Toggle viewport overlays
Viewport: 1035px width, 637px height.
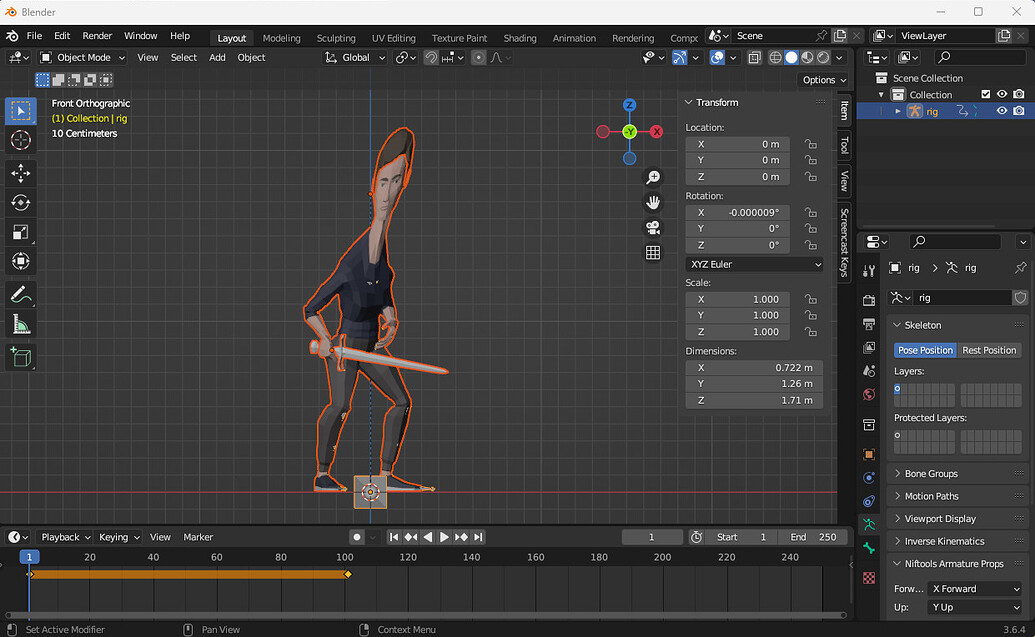(x=717, y=57)
